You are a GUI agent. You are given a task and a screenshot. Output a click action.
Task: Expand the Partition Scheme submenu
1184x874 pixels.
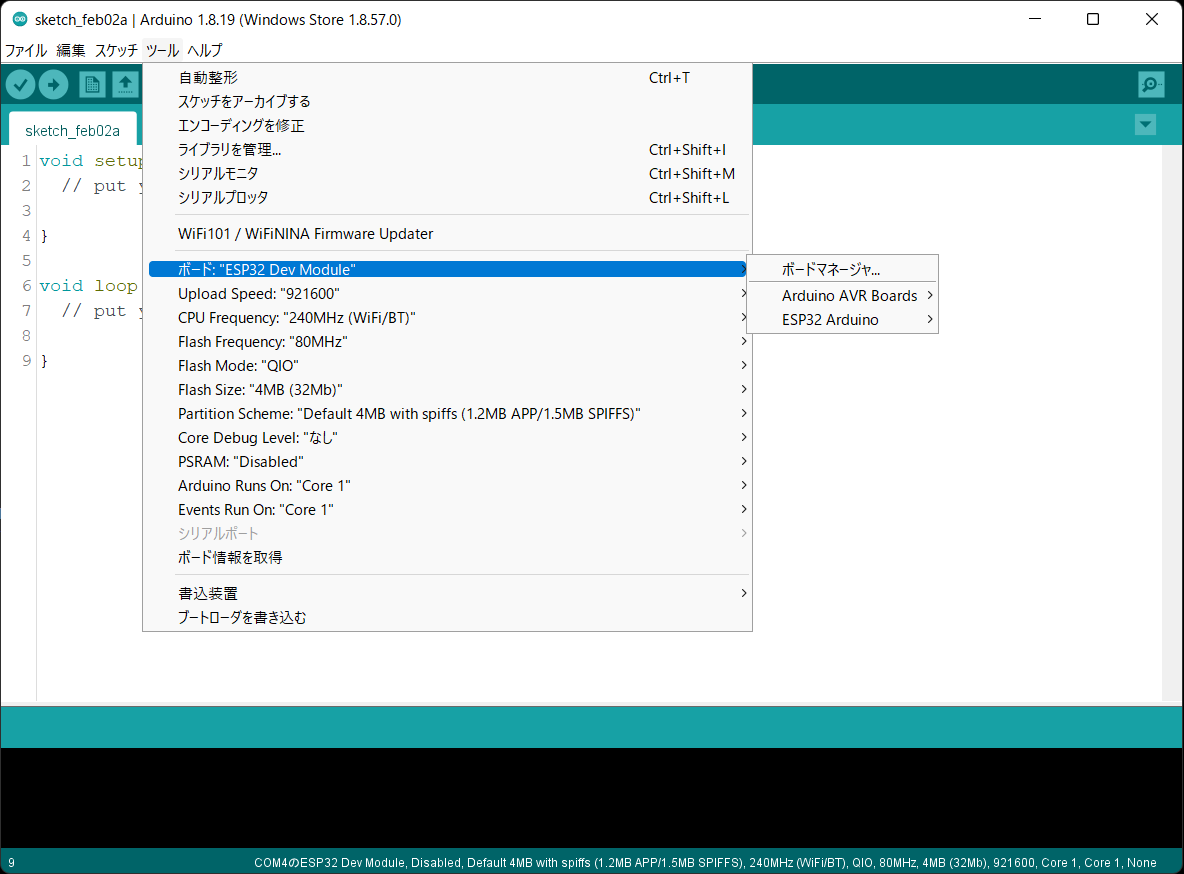450,413
